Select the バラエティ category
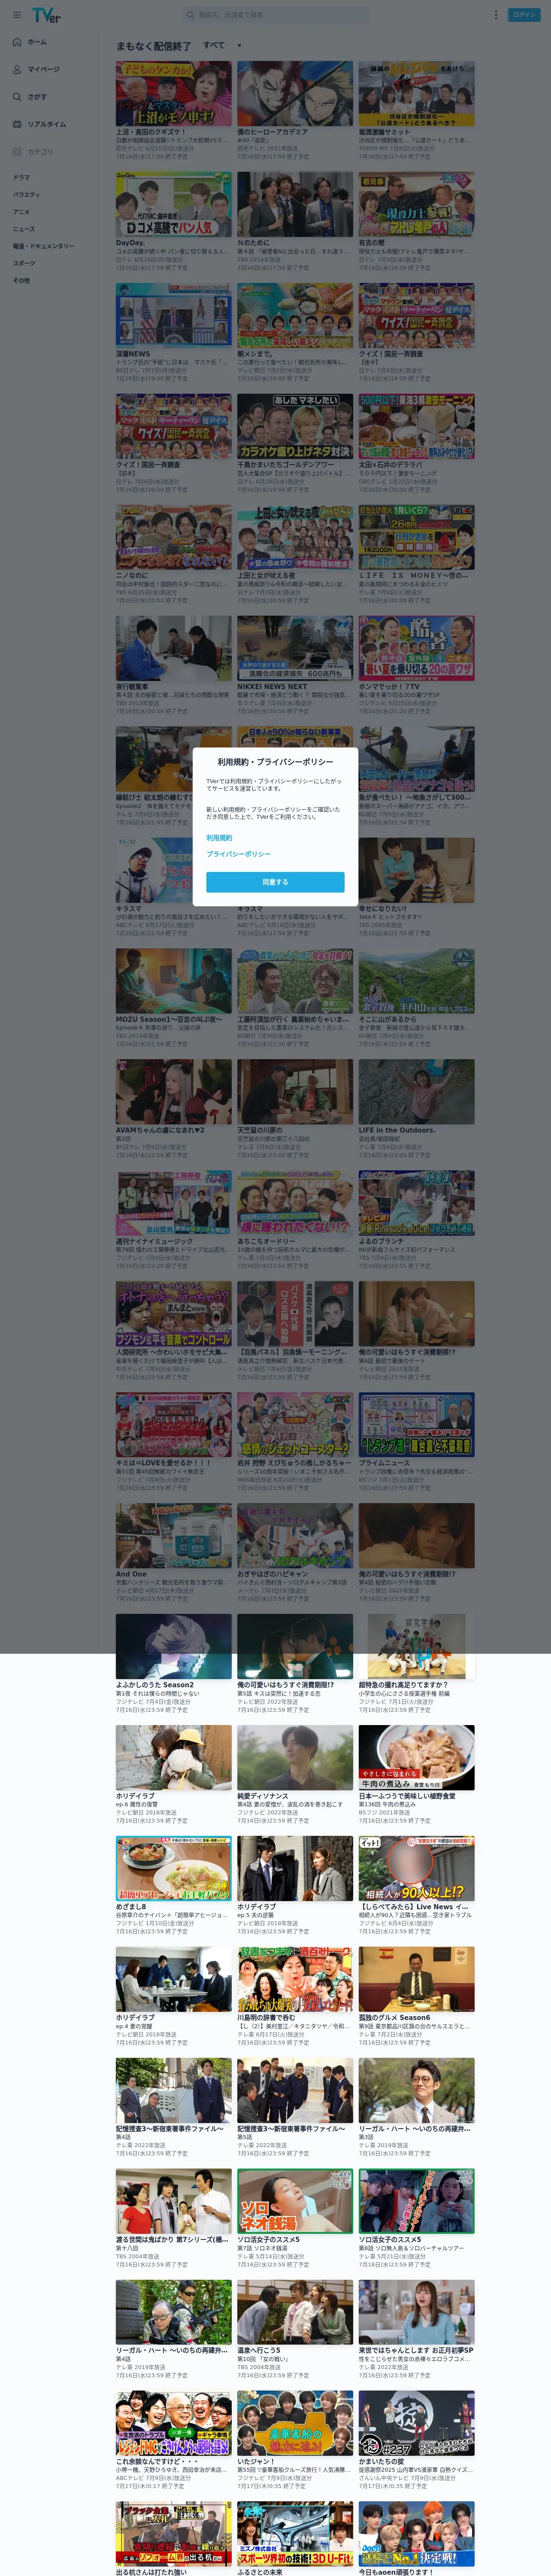 (x=26, y=195)
